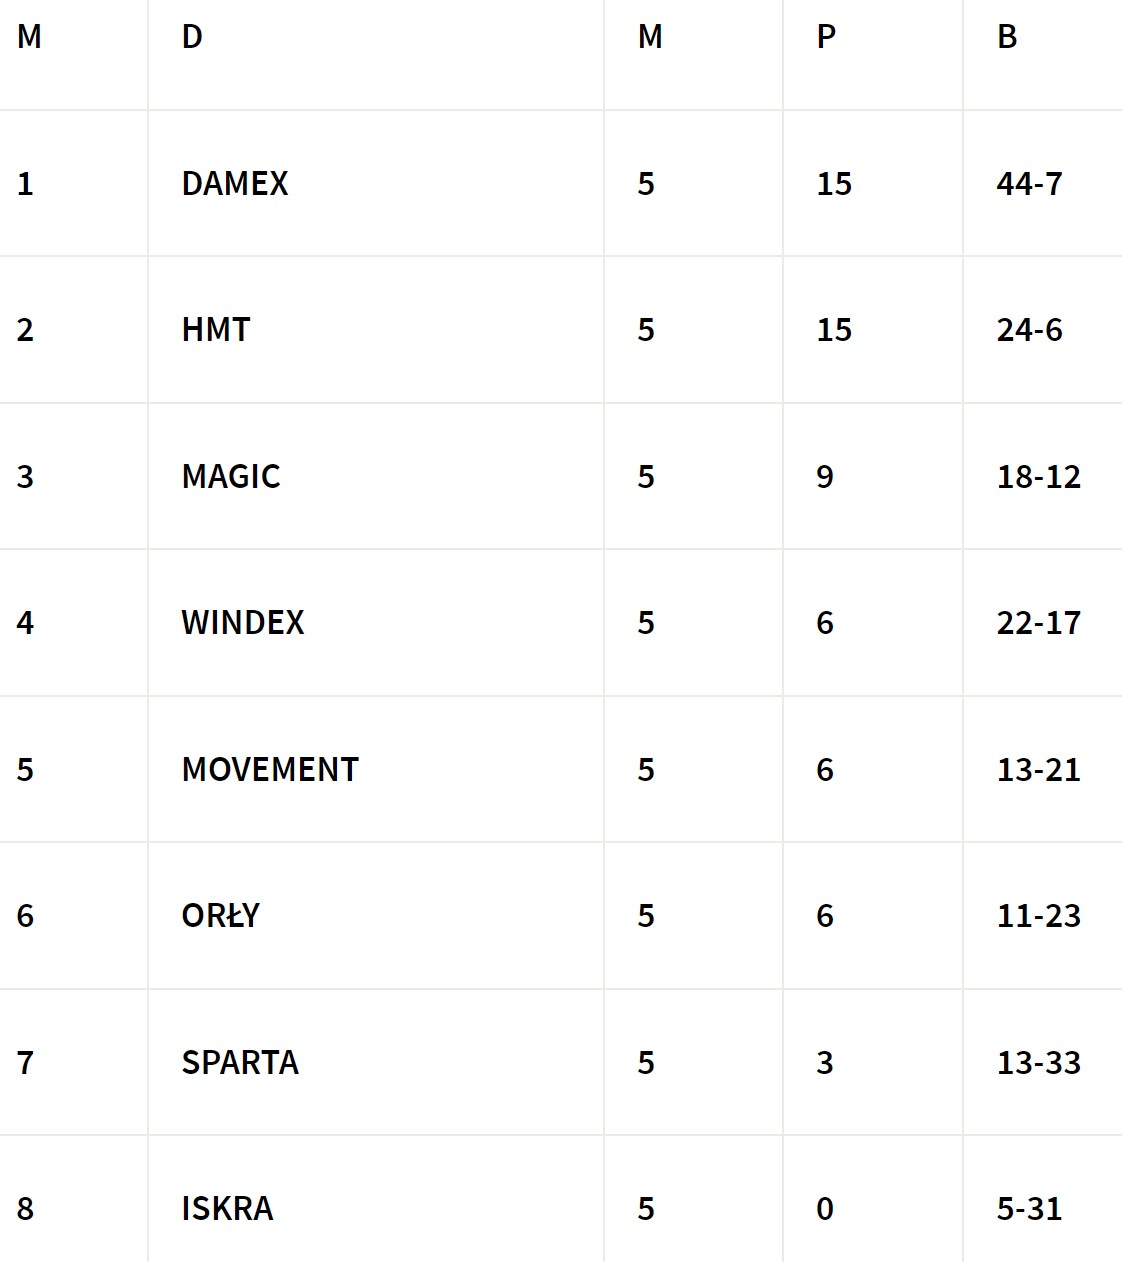Click MAGIC's points value 9
Viewport: 1122px width, 1262px height.
coord(825,477)
